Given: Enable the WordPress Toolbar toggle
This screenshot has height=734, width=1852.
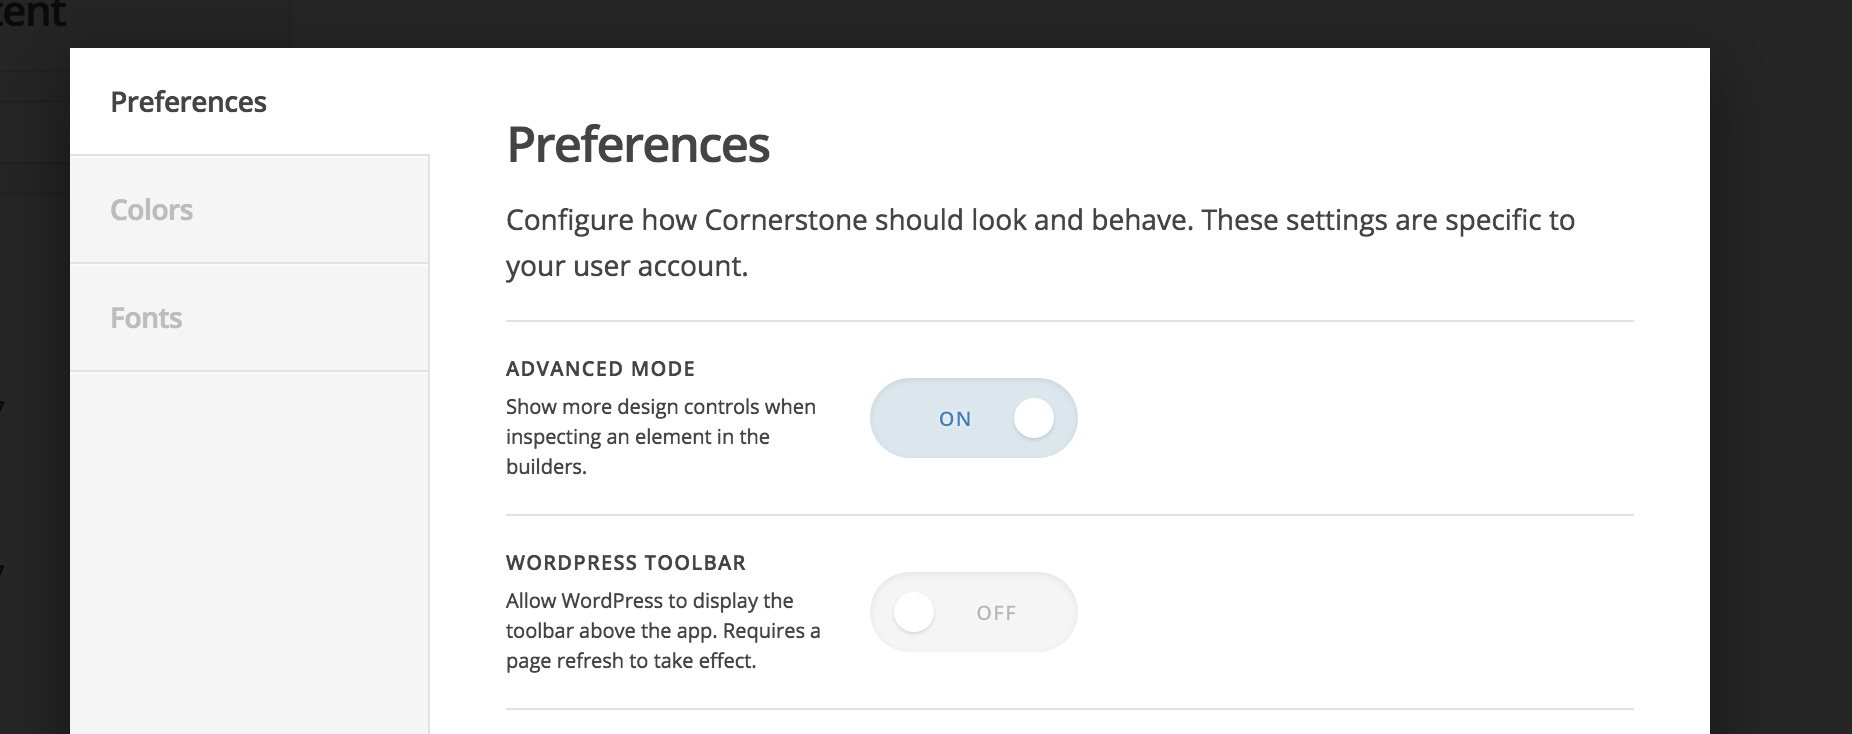Looking at the screenshot, I should 973,612.
